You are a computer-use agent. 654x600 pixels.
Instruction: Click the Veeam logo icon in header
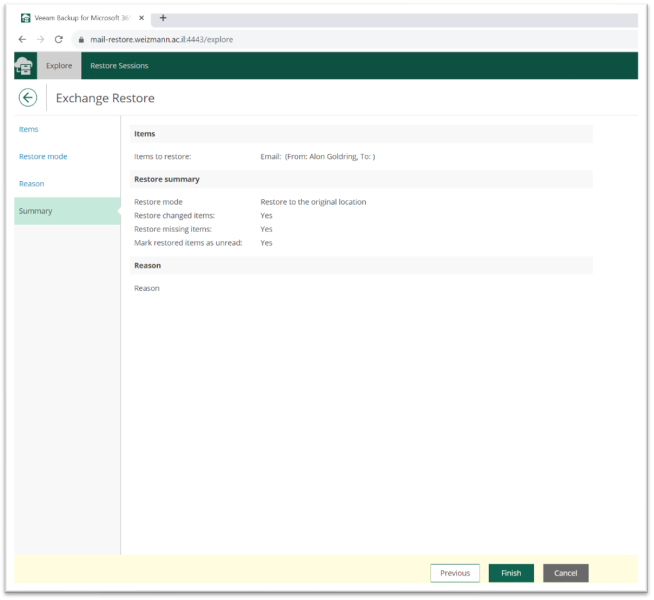coord(26,66)
